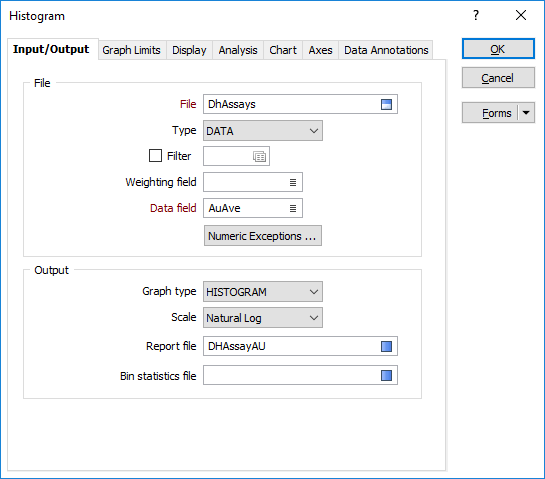Click the Numeric Exceptions button

(x=263, y=236)
